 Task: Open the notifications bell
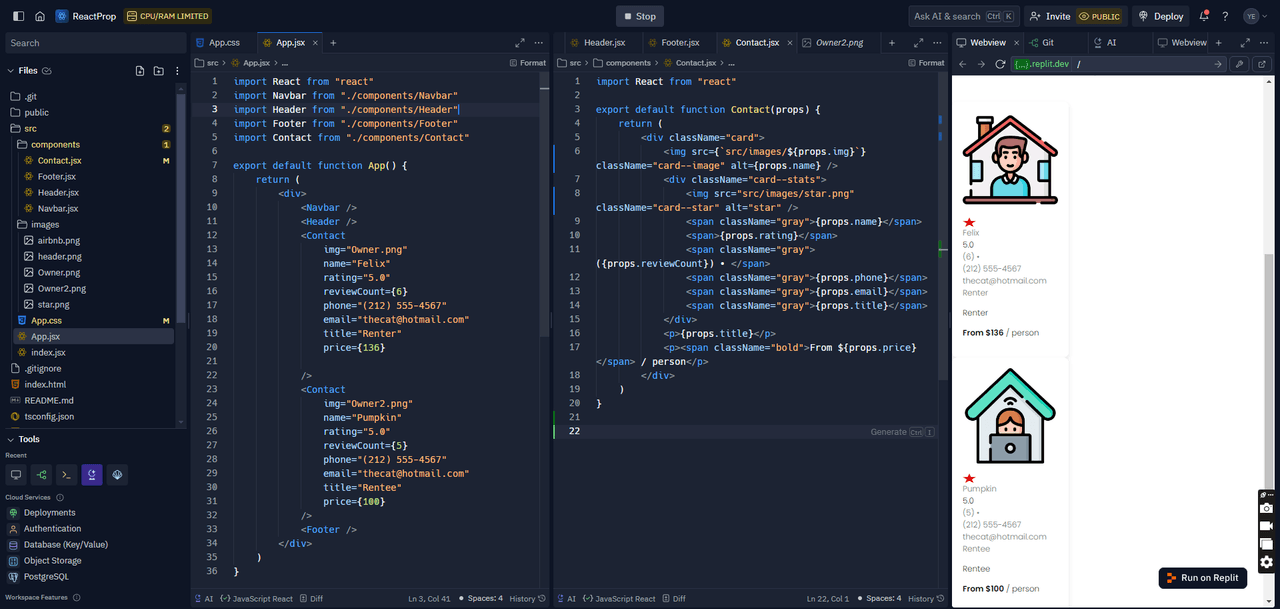click(1204, 16)
